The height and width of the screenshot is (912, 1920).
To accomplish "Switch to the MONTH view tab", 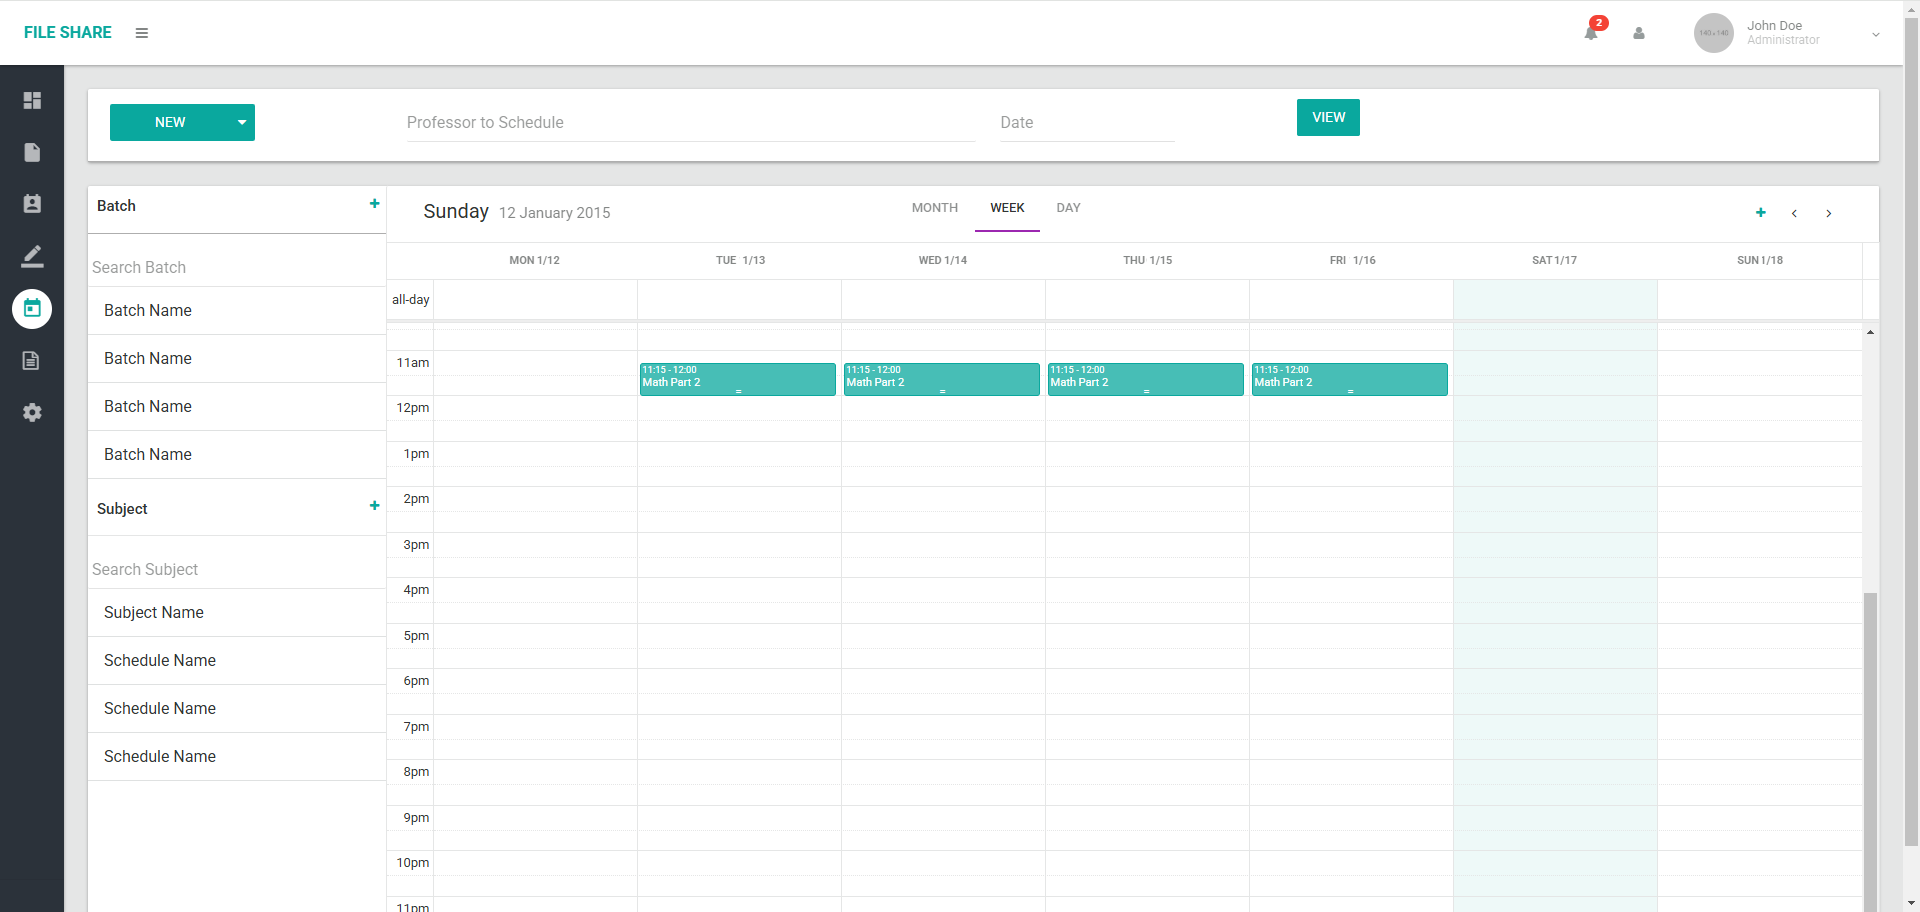I will point(934,208).
